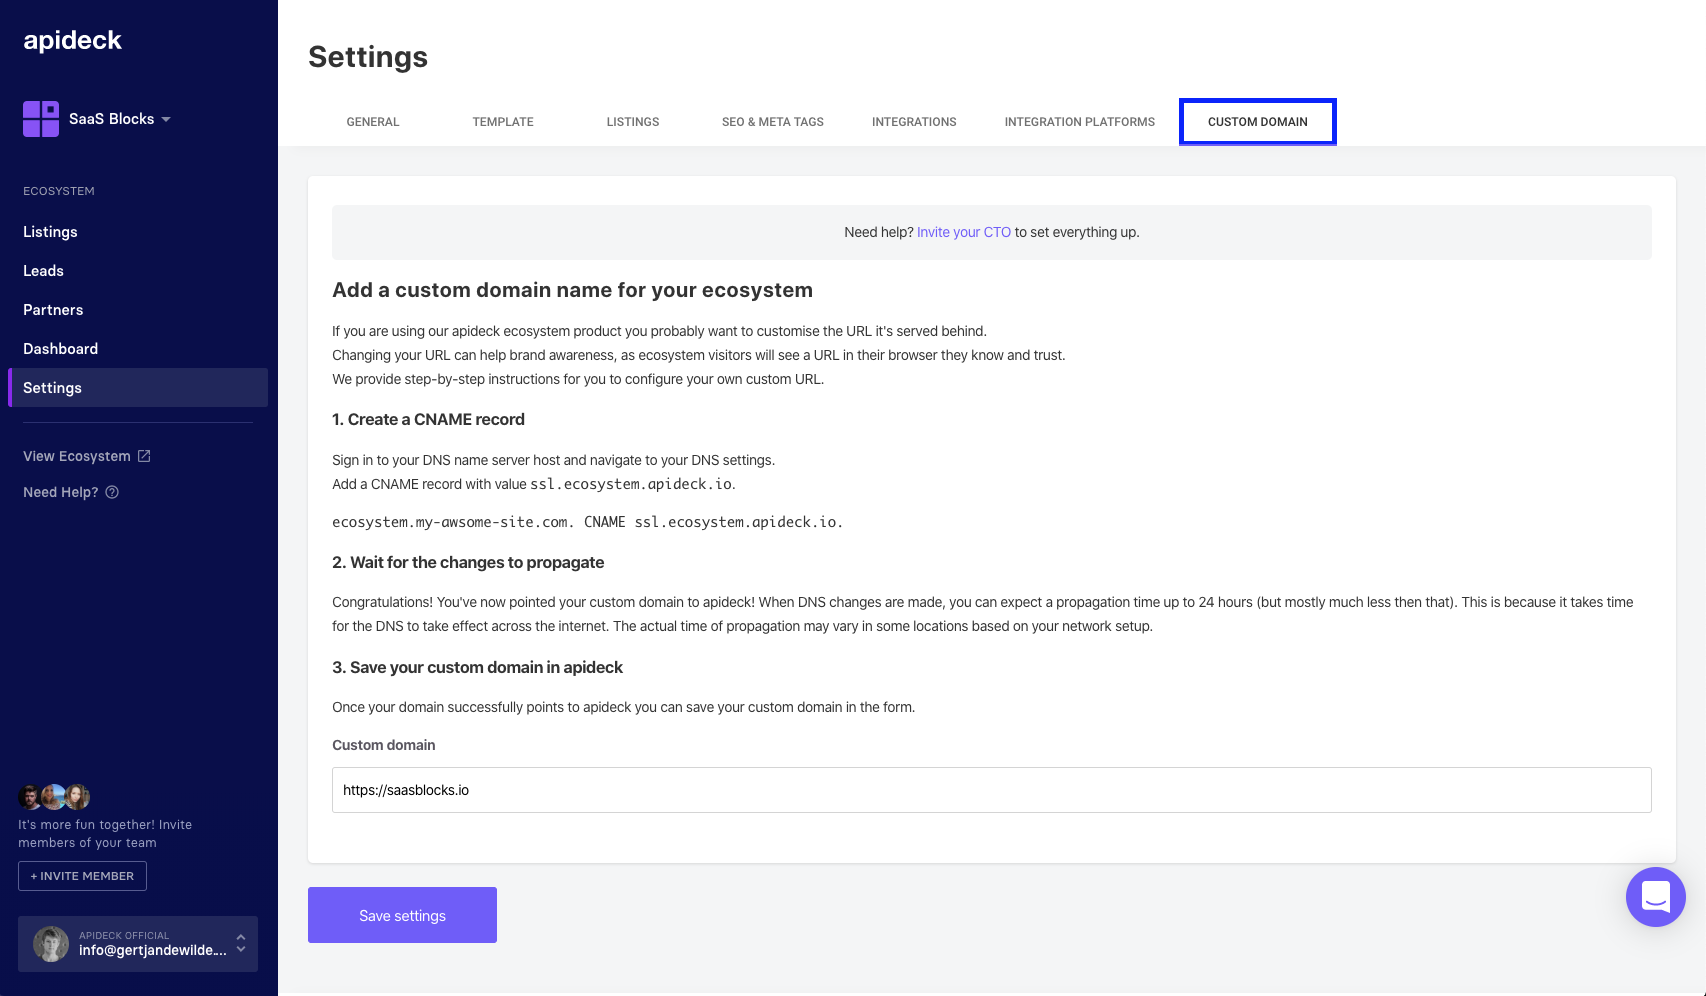The width and height of the screenshot is (1706, 996).
Task: Expand the SaaS Blocks workspace dropdown arrow
Action: pos(166,119)
